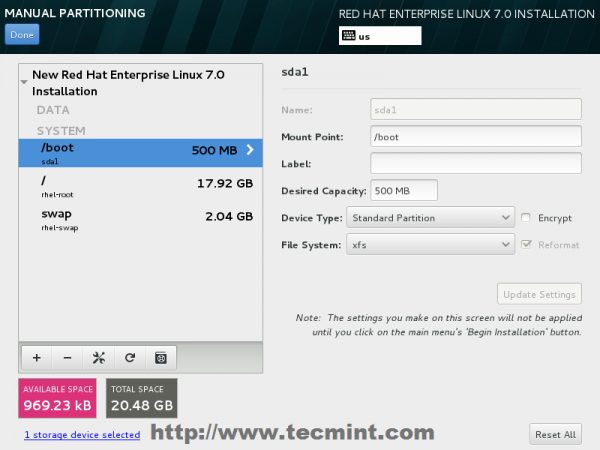600x450 pixels.
Task: Toggle the Reformat checkbox
Action: [527, 245]
